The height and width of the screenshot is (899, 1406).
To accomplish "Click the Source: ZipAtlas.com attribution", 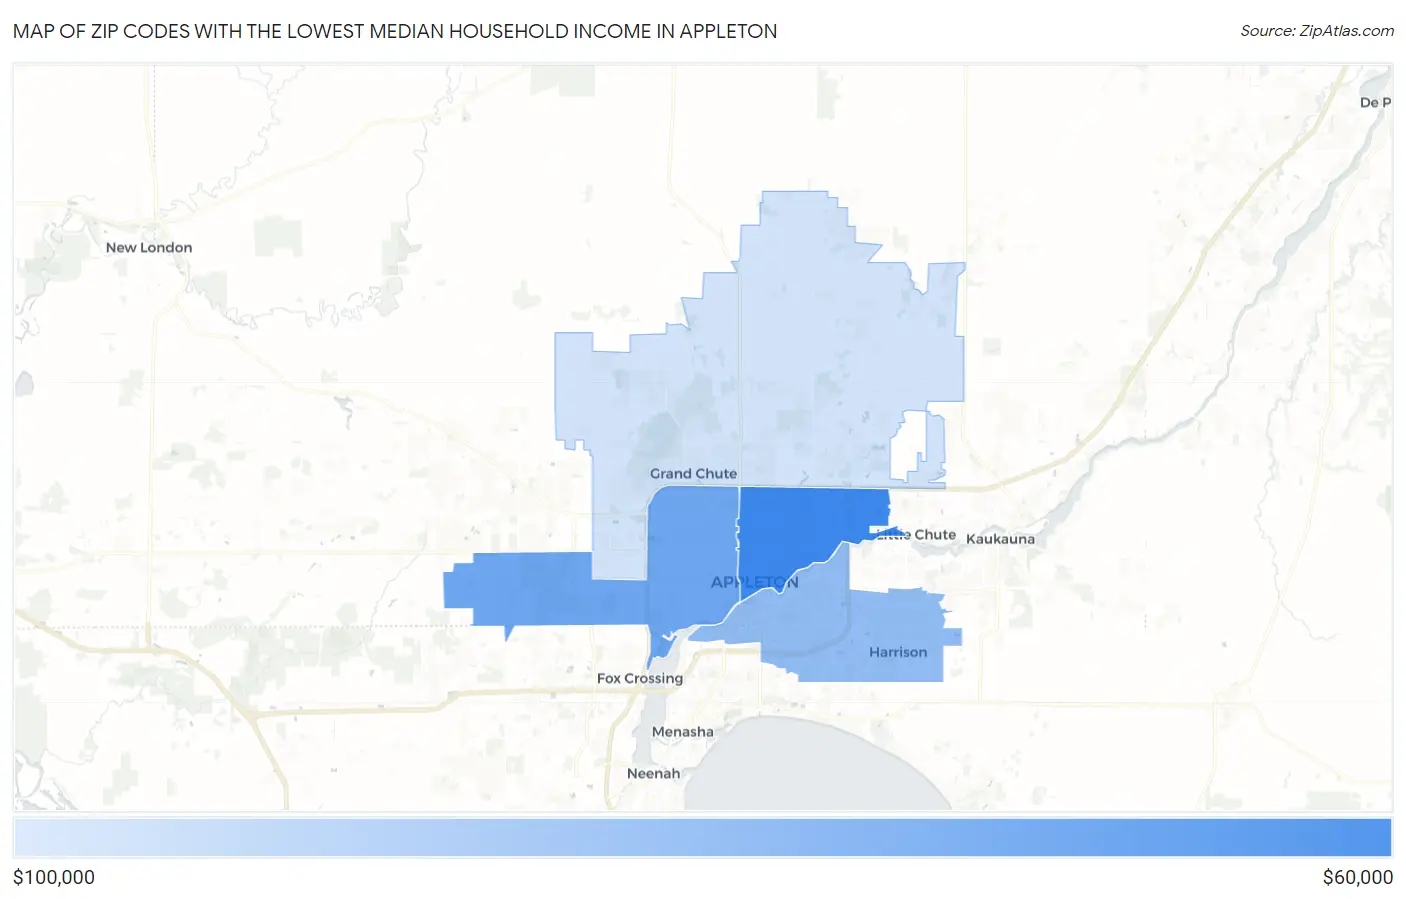I will (x=1317, y=31).
